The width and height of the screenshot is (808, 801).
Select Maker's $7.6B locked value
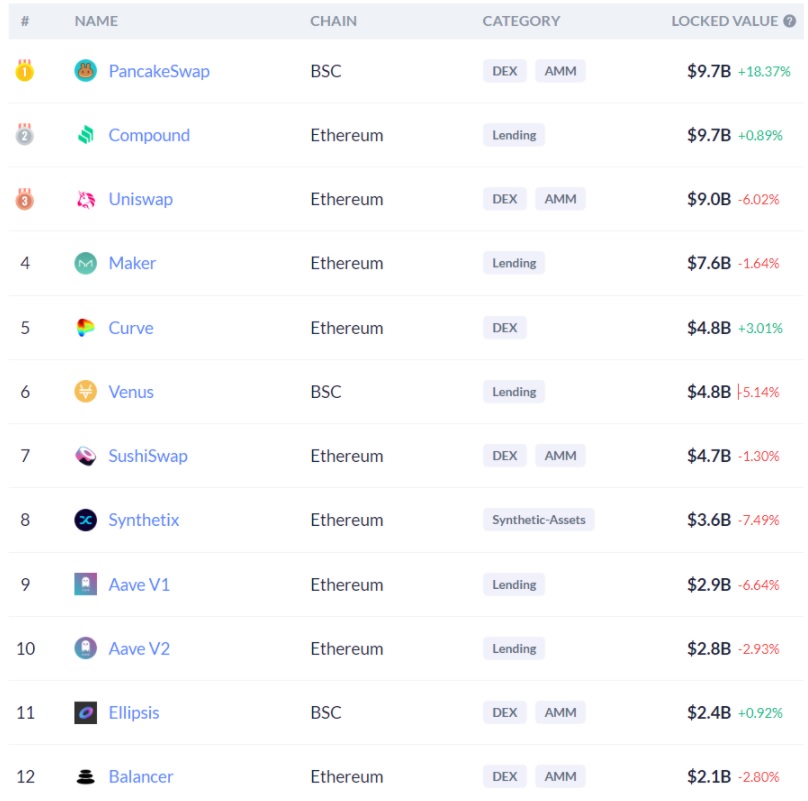tap(709, 263)
